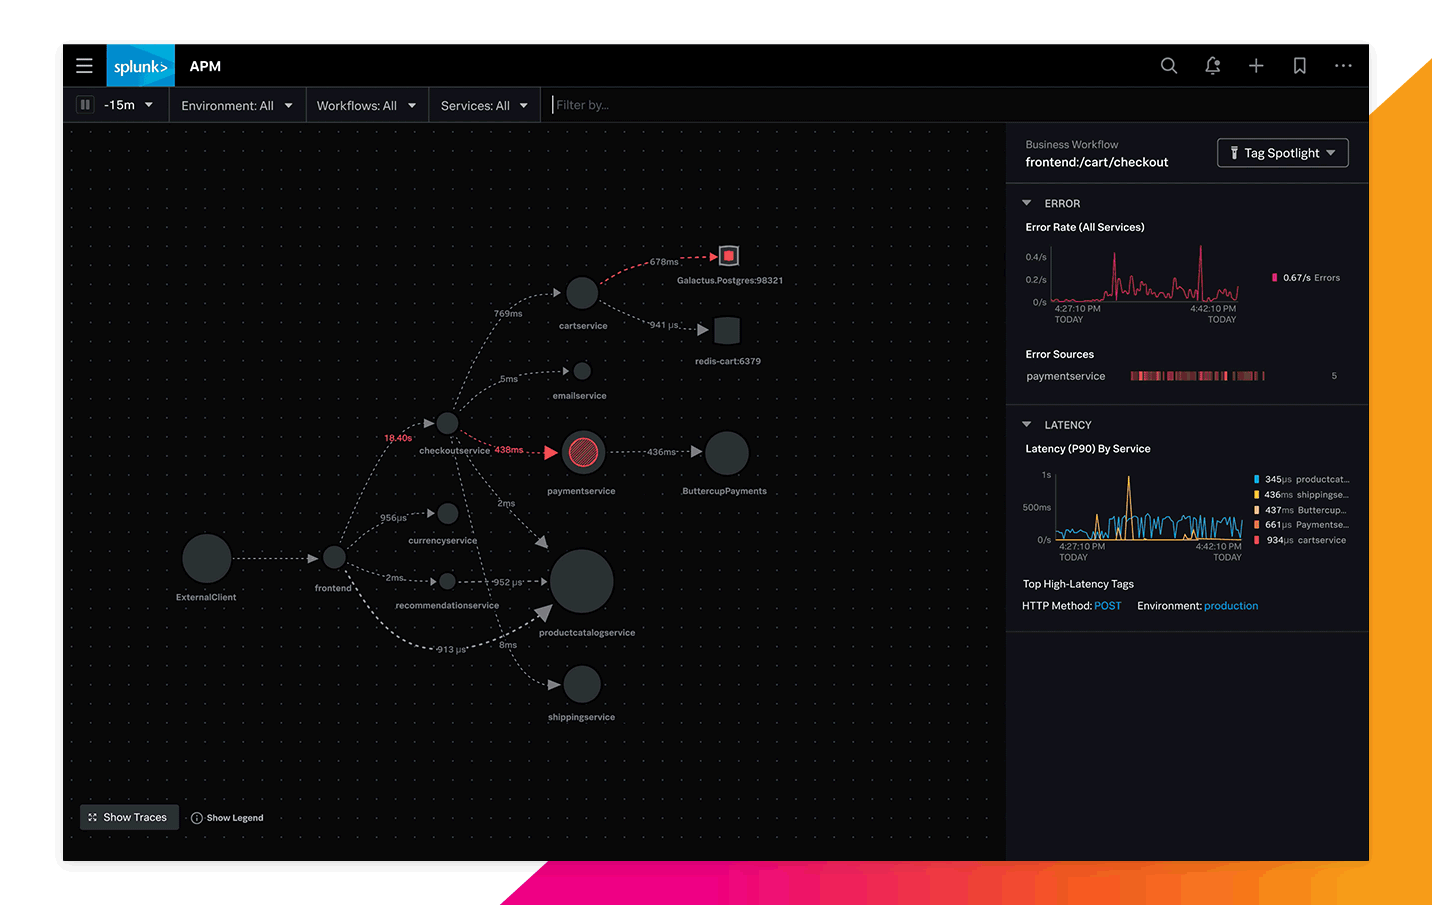Click Show Legend
The height and width of the screenshot is (905, 1432).
[227, 818]
